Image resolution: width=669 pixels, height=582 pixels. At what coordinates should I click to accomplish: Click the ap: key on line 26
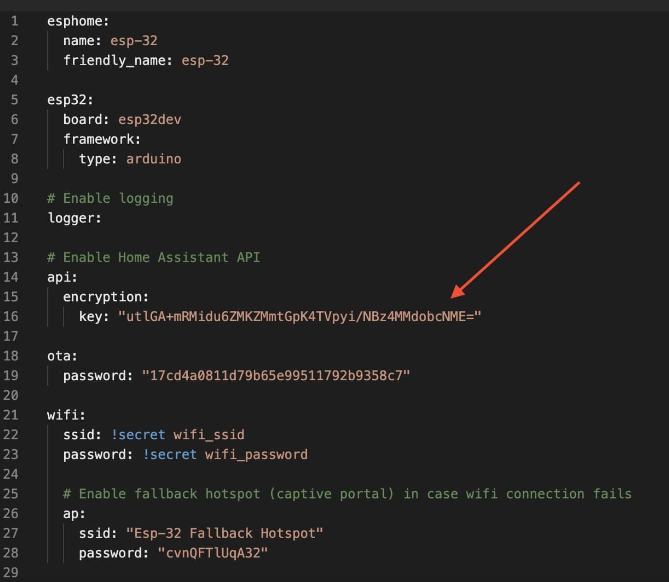click(x=74, y=514)
